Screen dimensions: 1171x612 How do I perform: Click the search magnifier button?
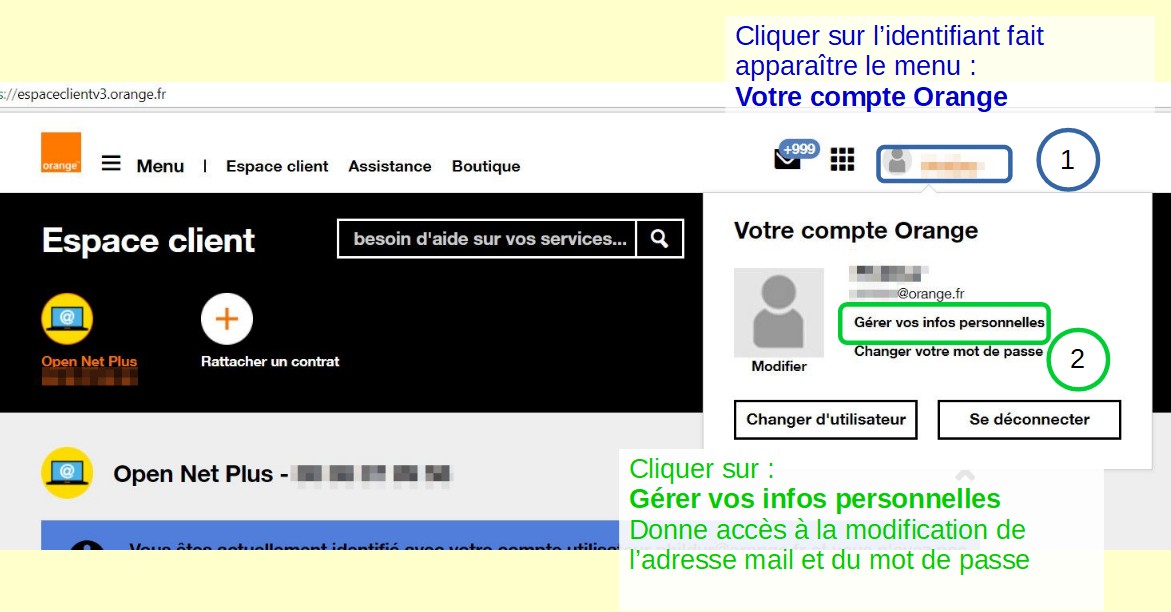click(659, 238)
